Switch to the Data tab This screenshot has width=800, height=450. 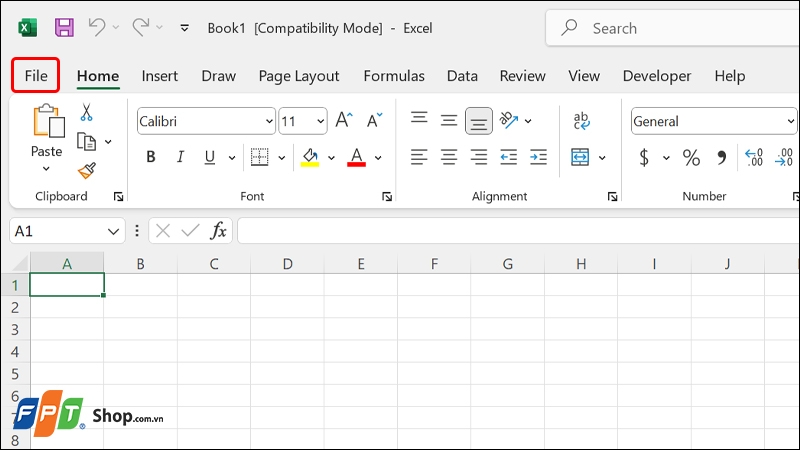pyautogui.click(x=462, y=76)
